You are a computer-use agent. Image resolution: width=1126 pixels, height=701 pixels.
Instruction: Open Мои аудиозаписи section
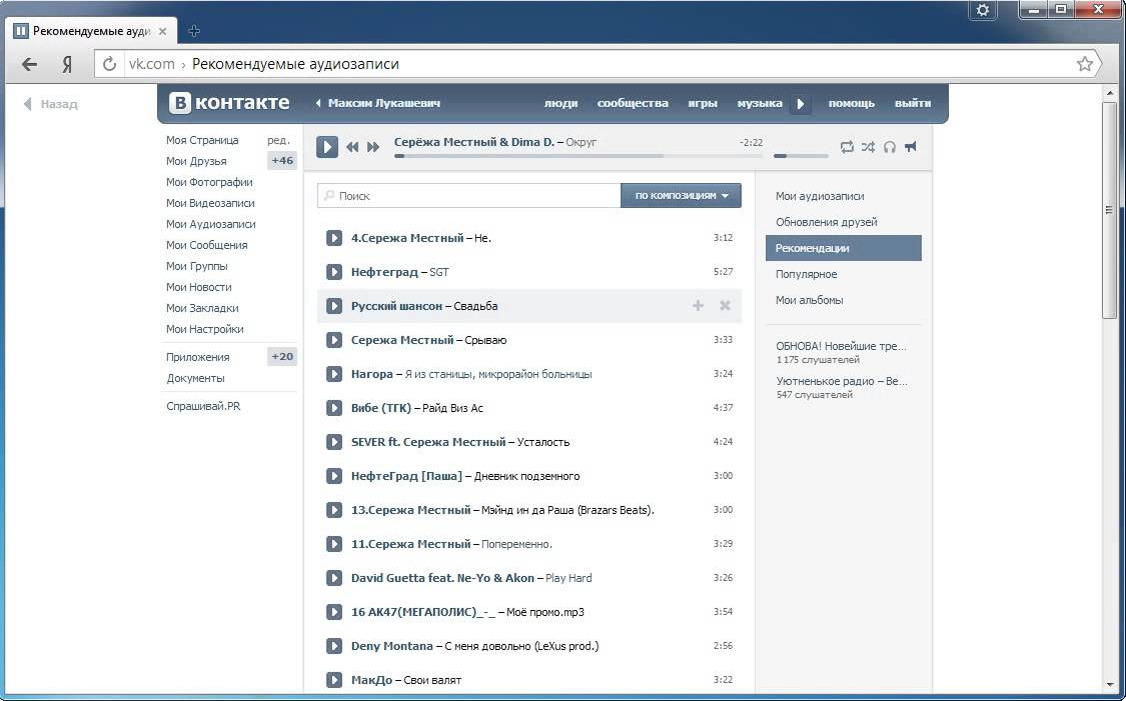819,196
